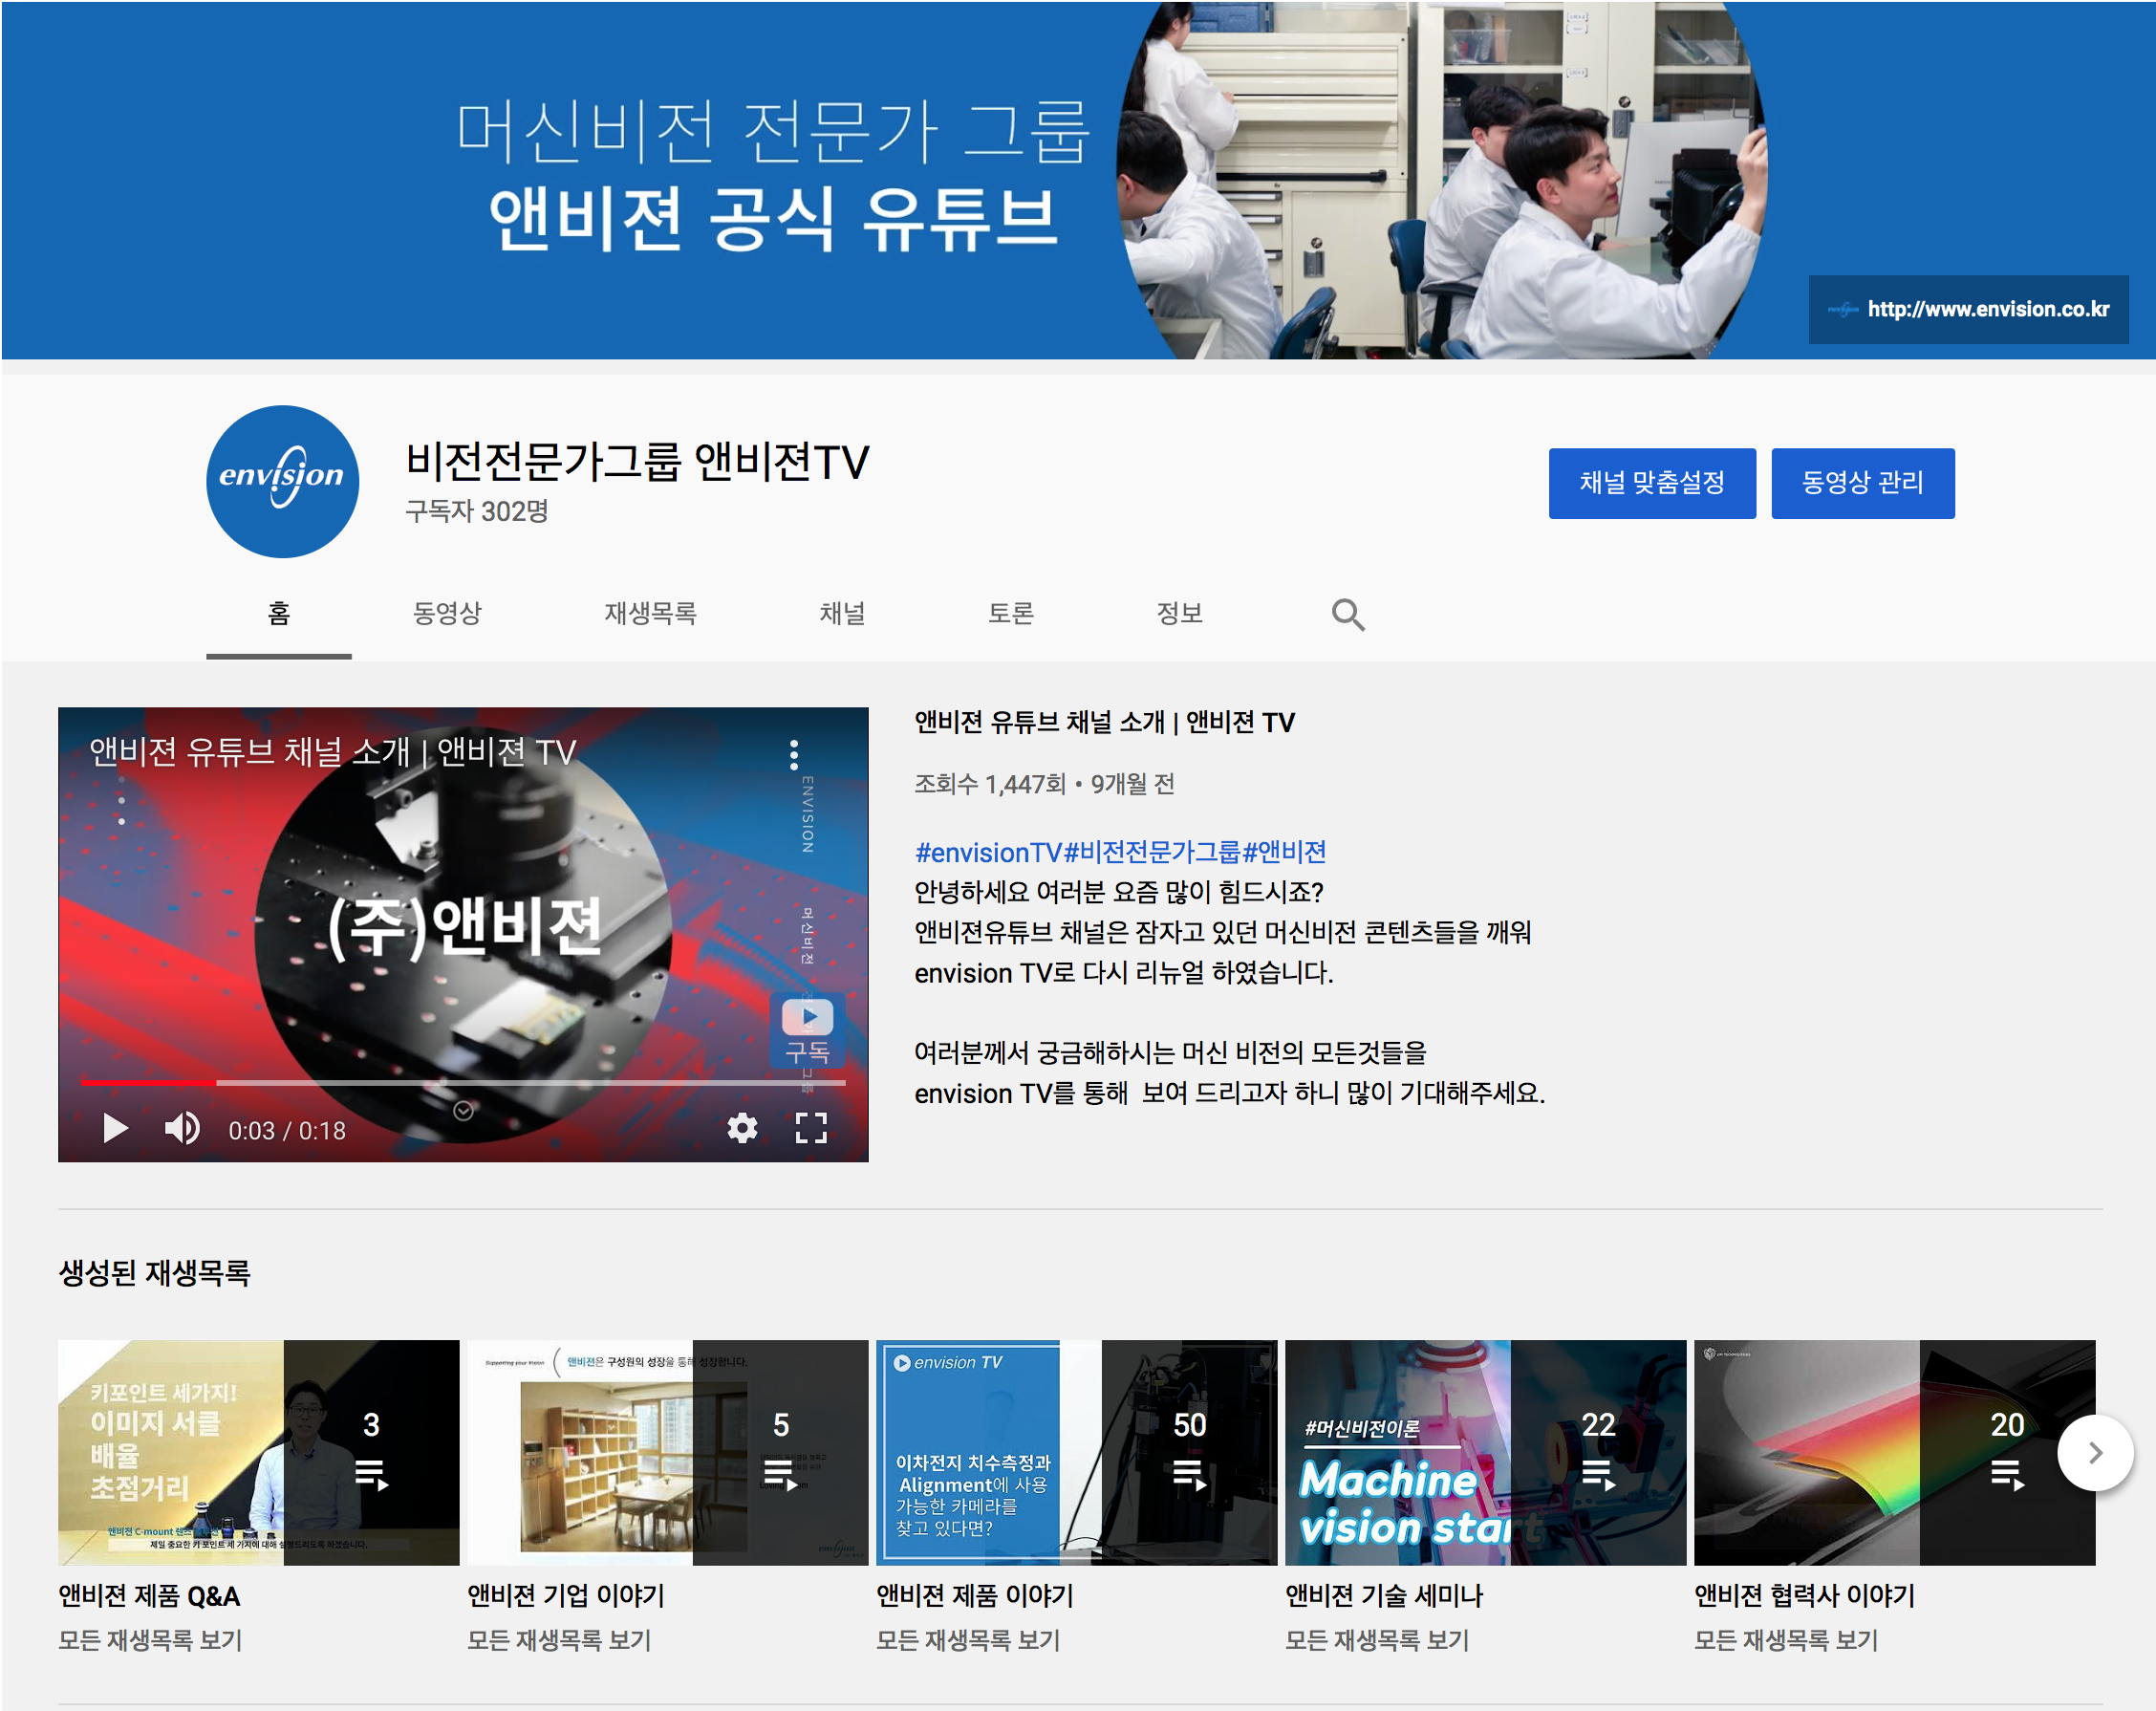The height and width of the screenshot is (1711, 2156).
Task: Click 모든 재생목록 보기 under 기술 세미나
Action: [1377, 1640]
